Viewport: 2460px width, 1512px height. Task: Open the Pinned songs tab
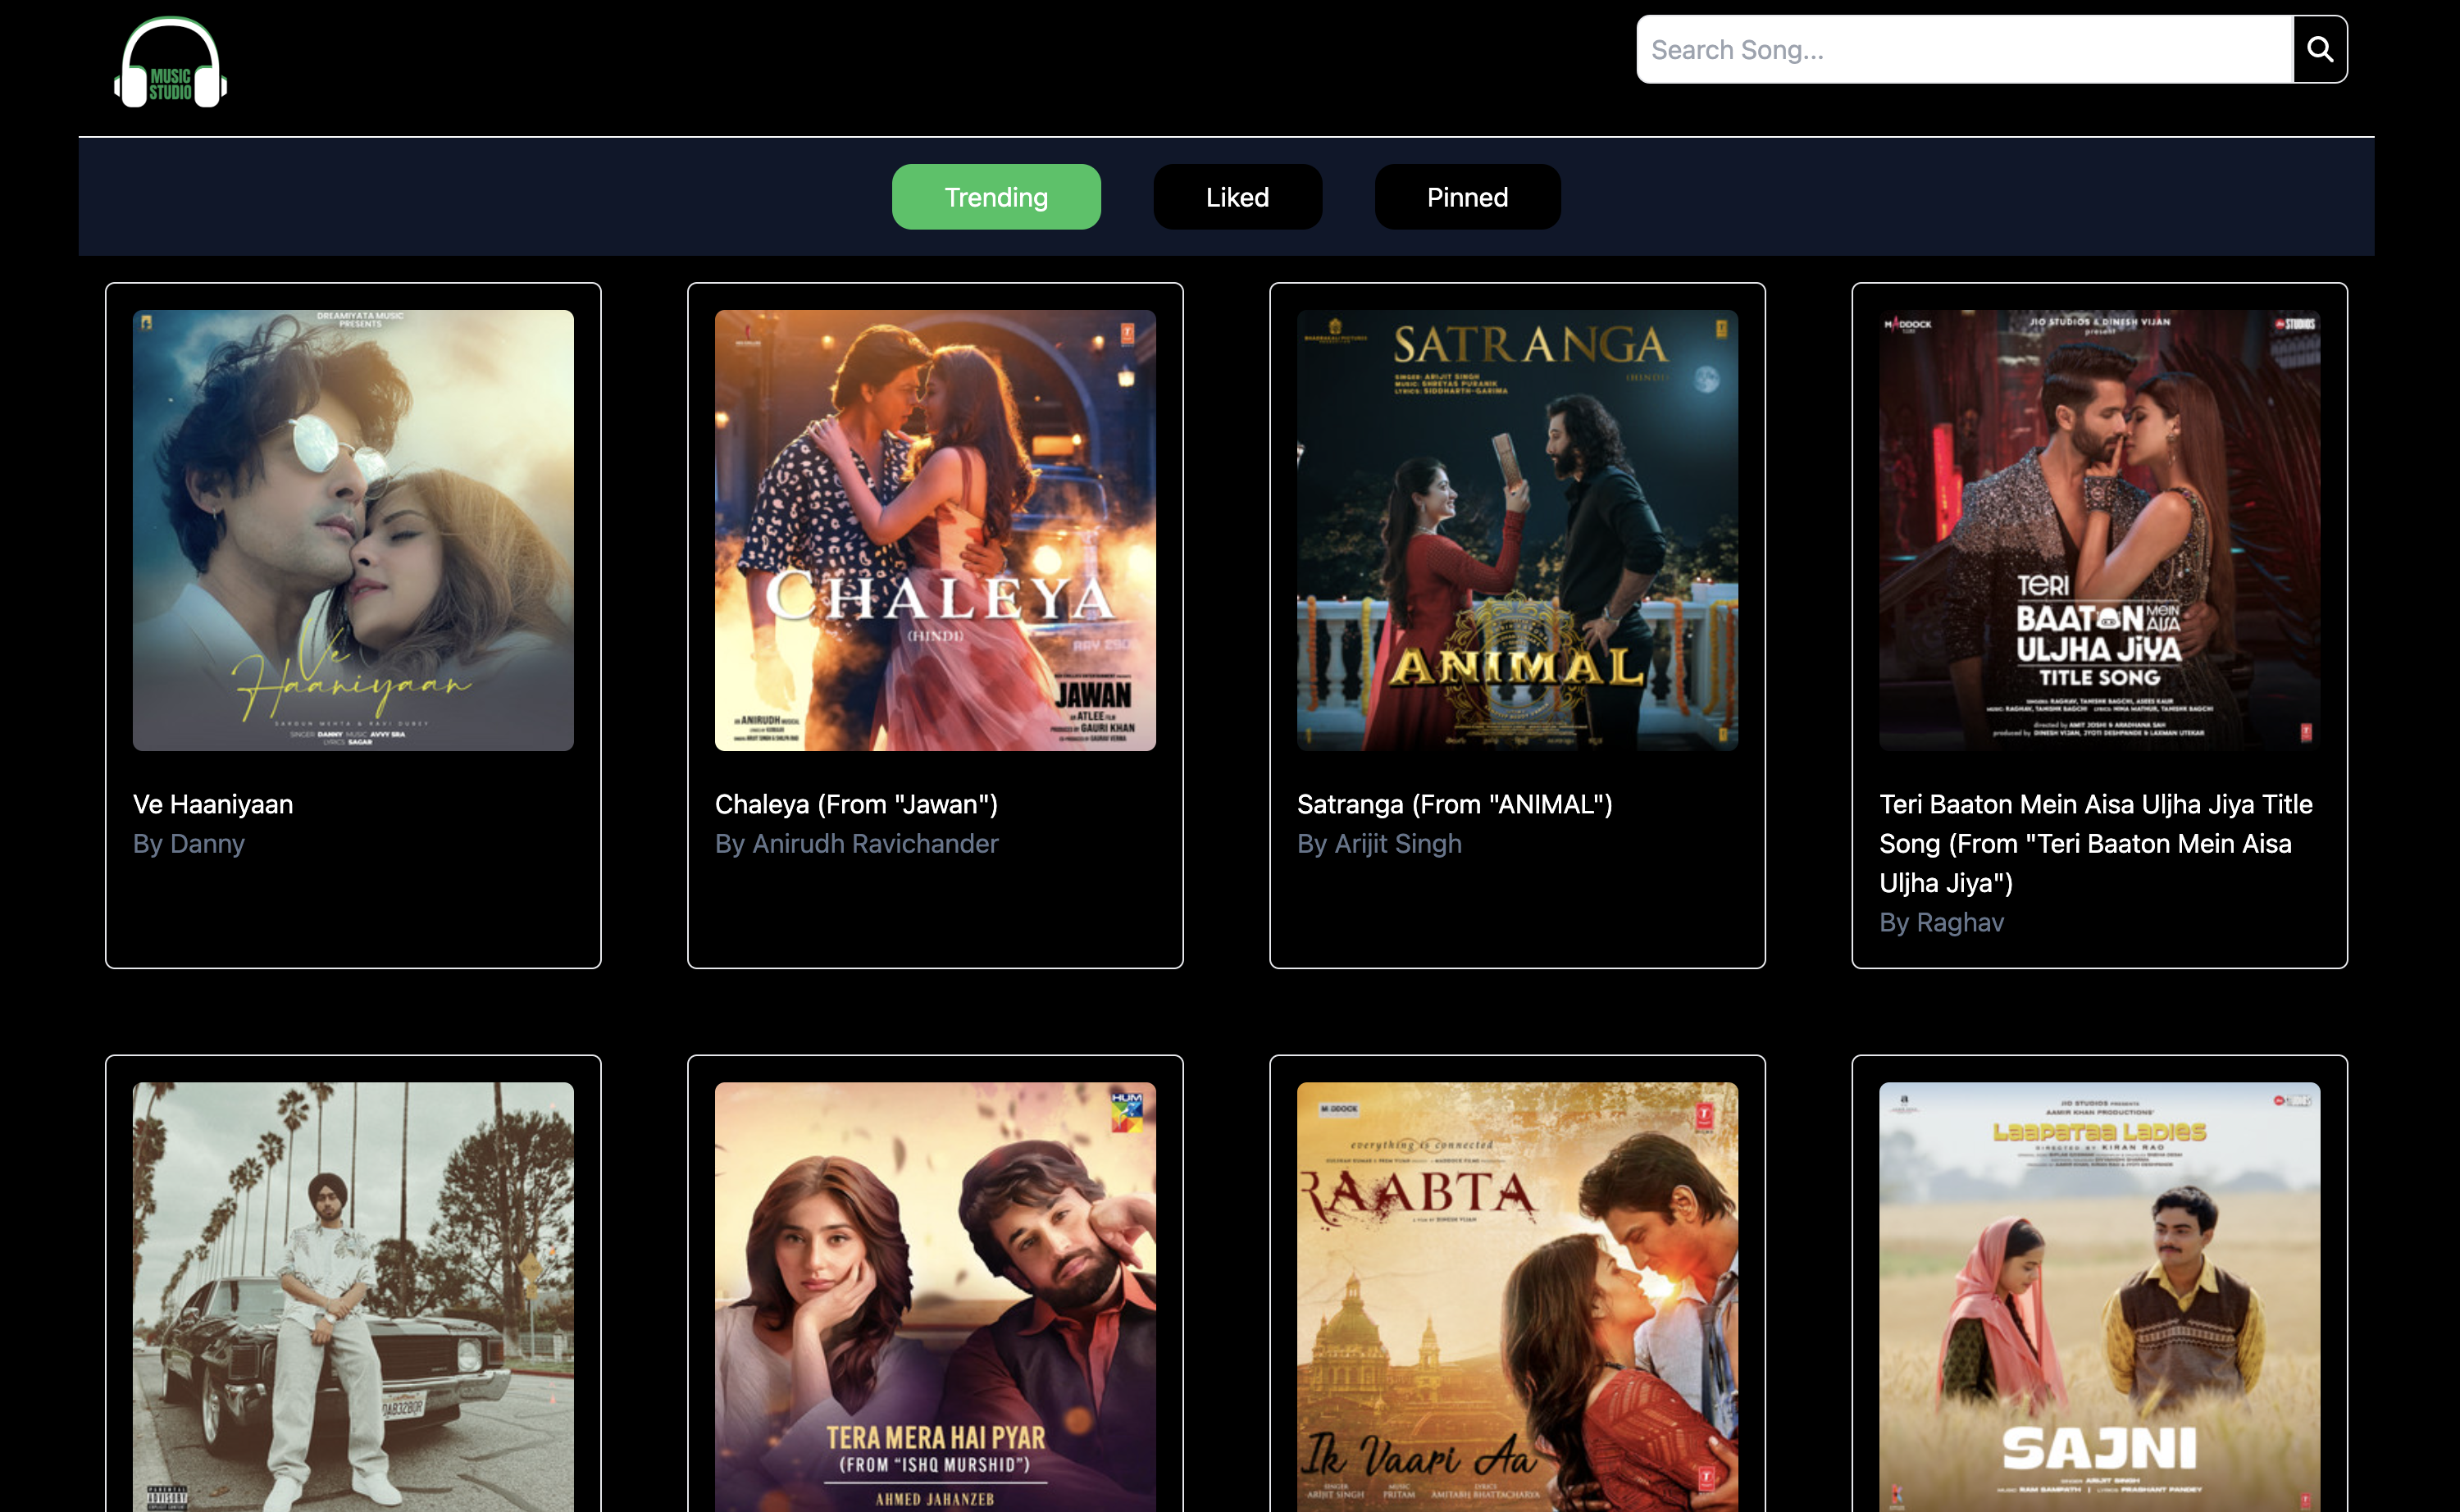coord(1466,197)
